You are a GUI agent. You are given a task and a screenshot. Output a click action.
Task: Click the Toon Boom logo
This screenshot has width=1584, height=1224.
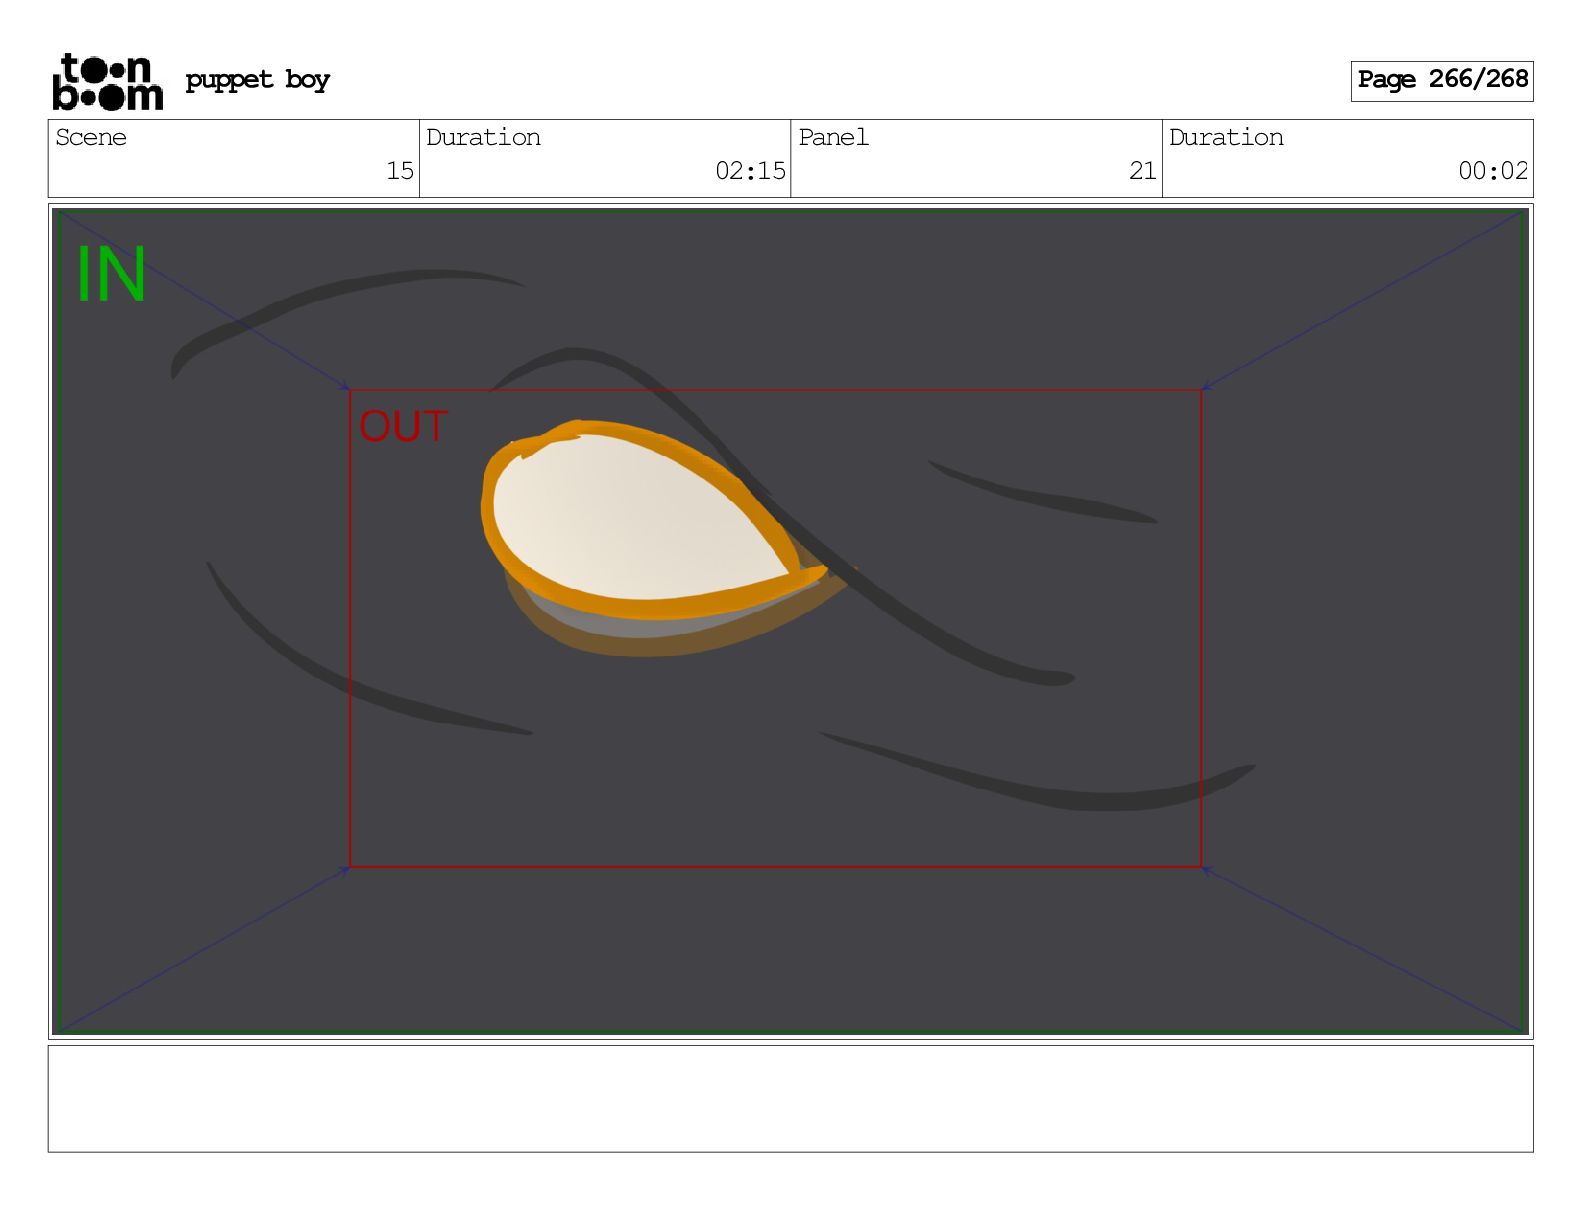tap(107, 81)
